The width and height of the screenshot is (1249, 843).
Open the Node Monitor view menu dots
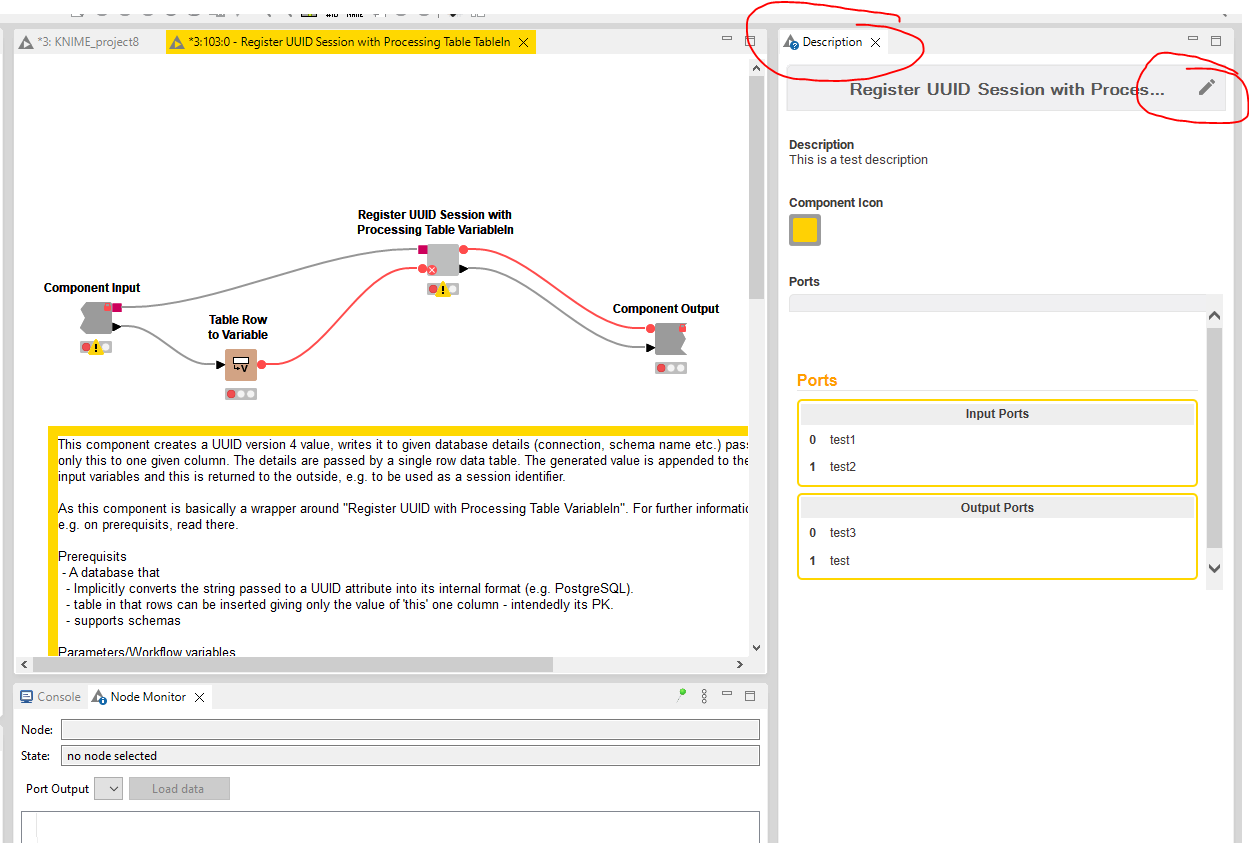click(x=704, y=696)
